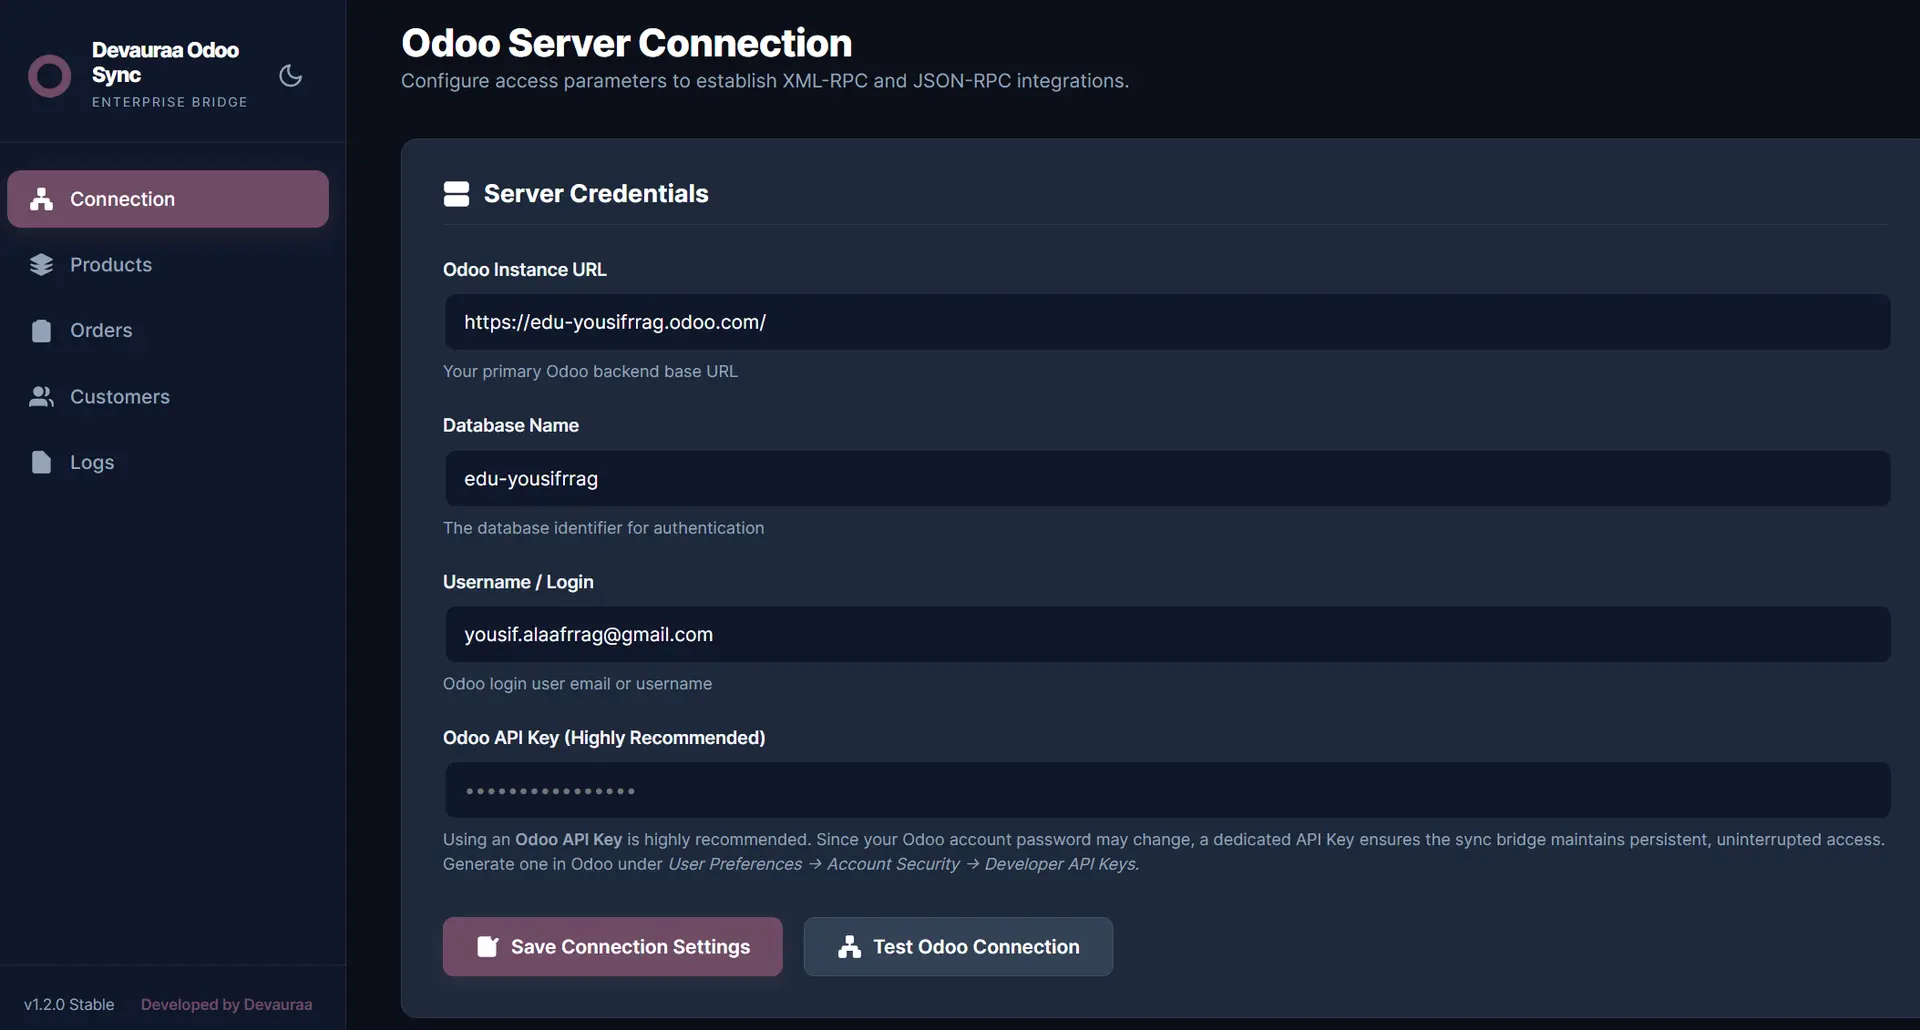Click the 'Developer API Keys' italic text
The image size is (1920, 1030).
tap(1060, 864)
